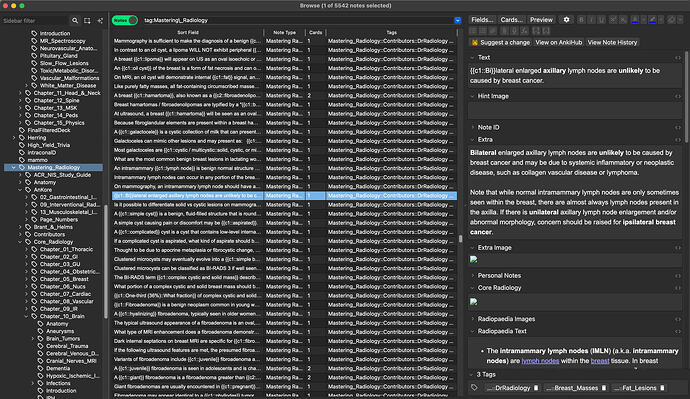Select Brain_Tumors tag in sidebar
This screenshot has width=690, height=399.
63,339
